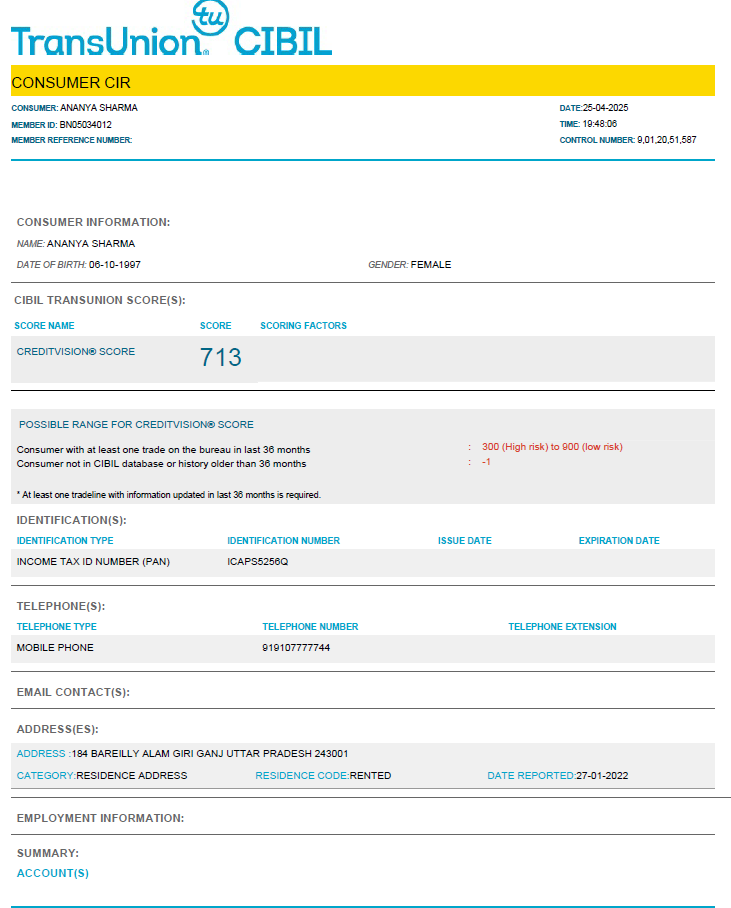Click ADDRESS(ES) heading
Viewport: 731px width, 908px height.
click(x=57, y=729)
